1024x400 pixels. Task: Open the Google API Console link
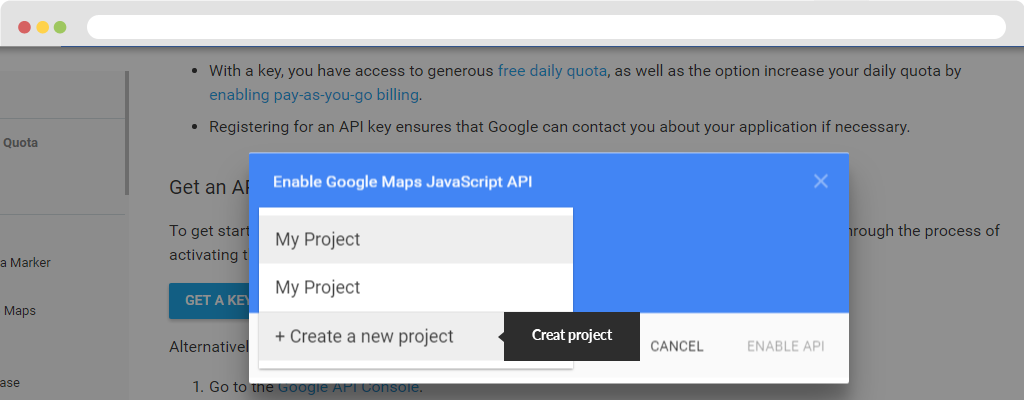click(348, 387)
